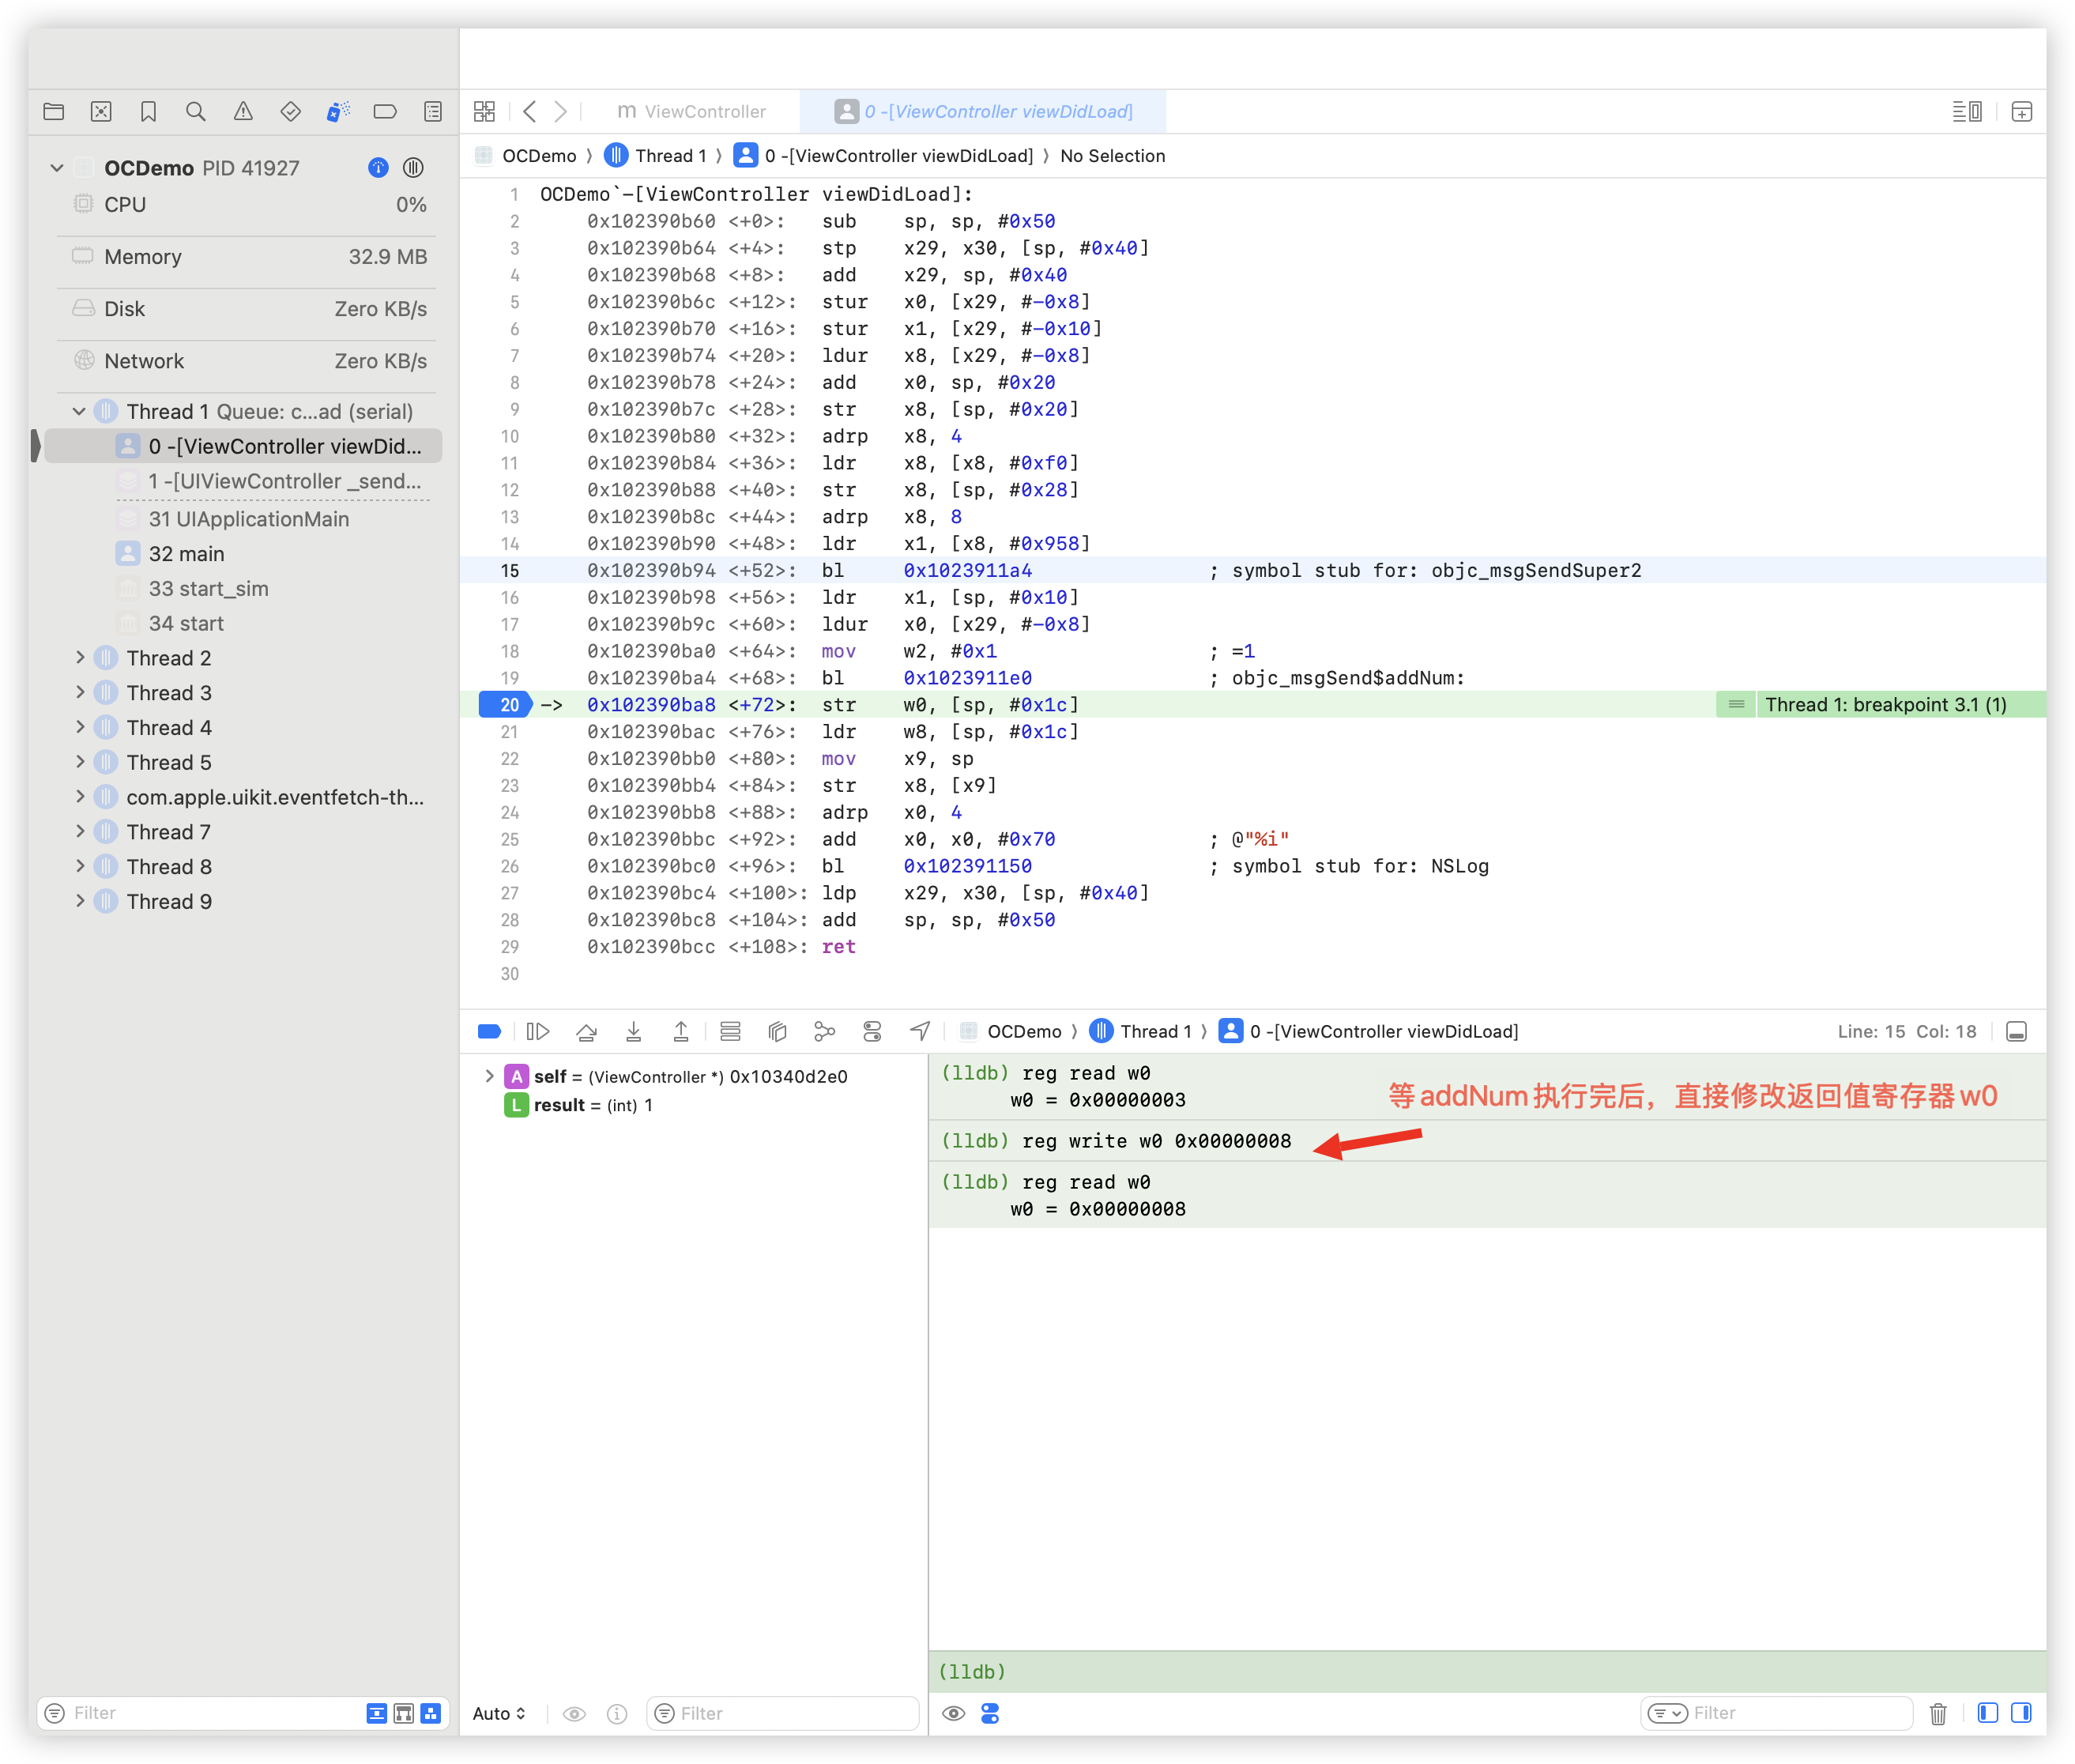Click the simulate location arrow icon
This screenshot has height=1764, width=2075.
[920, 1031]
